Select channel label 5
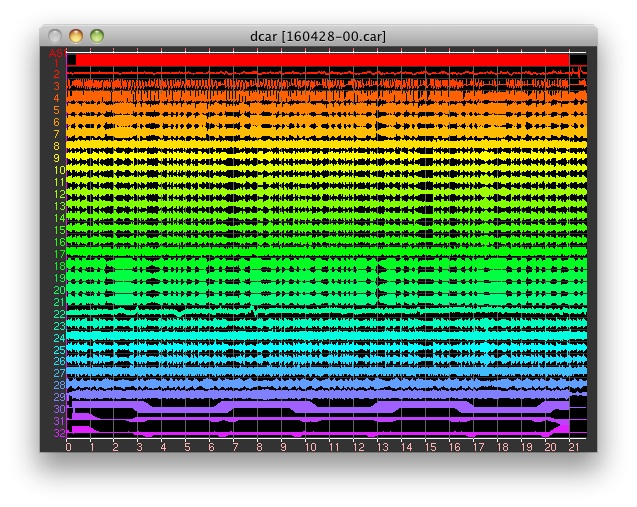 (57, 110)
